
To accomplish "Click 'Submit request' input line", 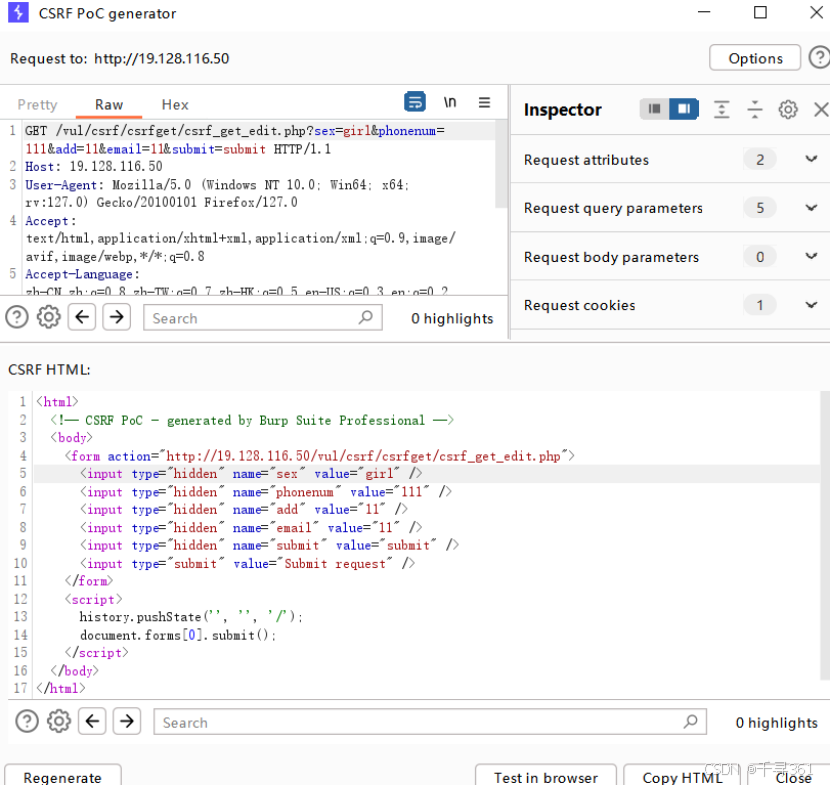I will click(x=247, y=563).
